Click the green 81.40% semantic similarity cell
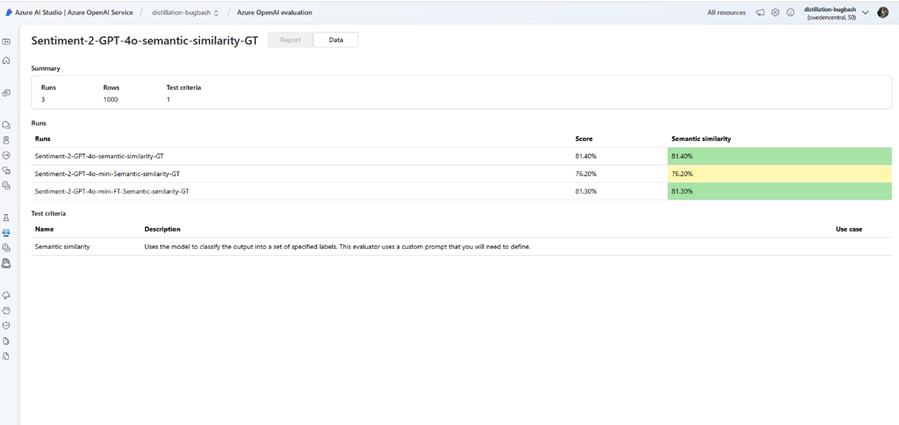 click(780, 156)
